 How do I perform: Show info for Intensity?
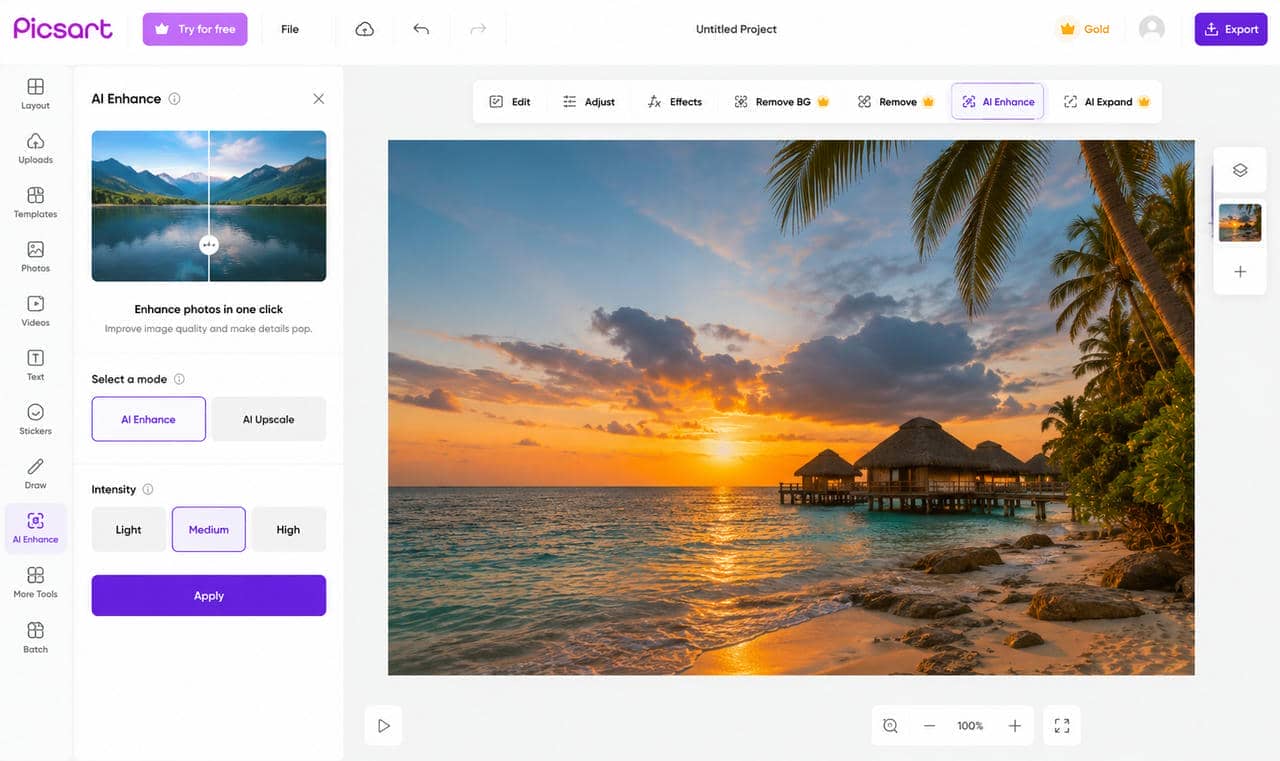[x=148, y=489]
